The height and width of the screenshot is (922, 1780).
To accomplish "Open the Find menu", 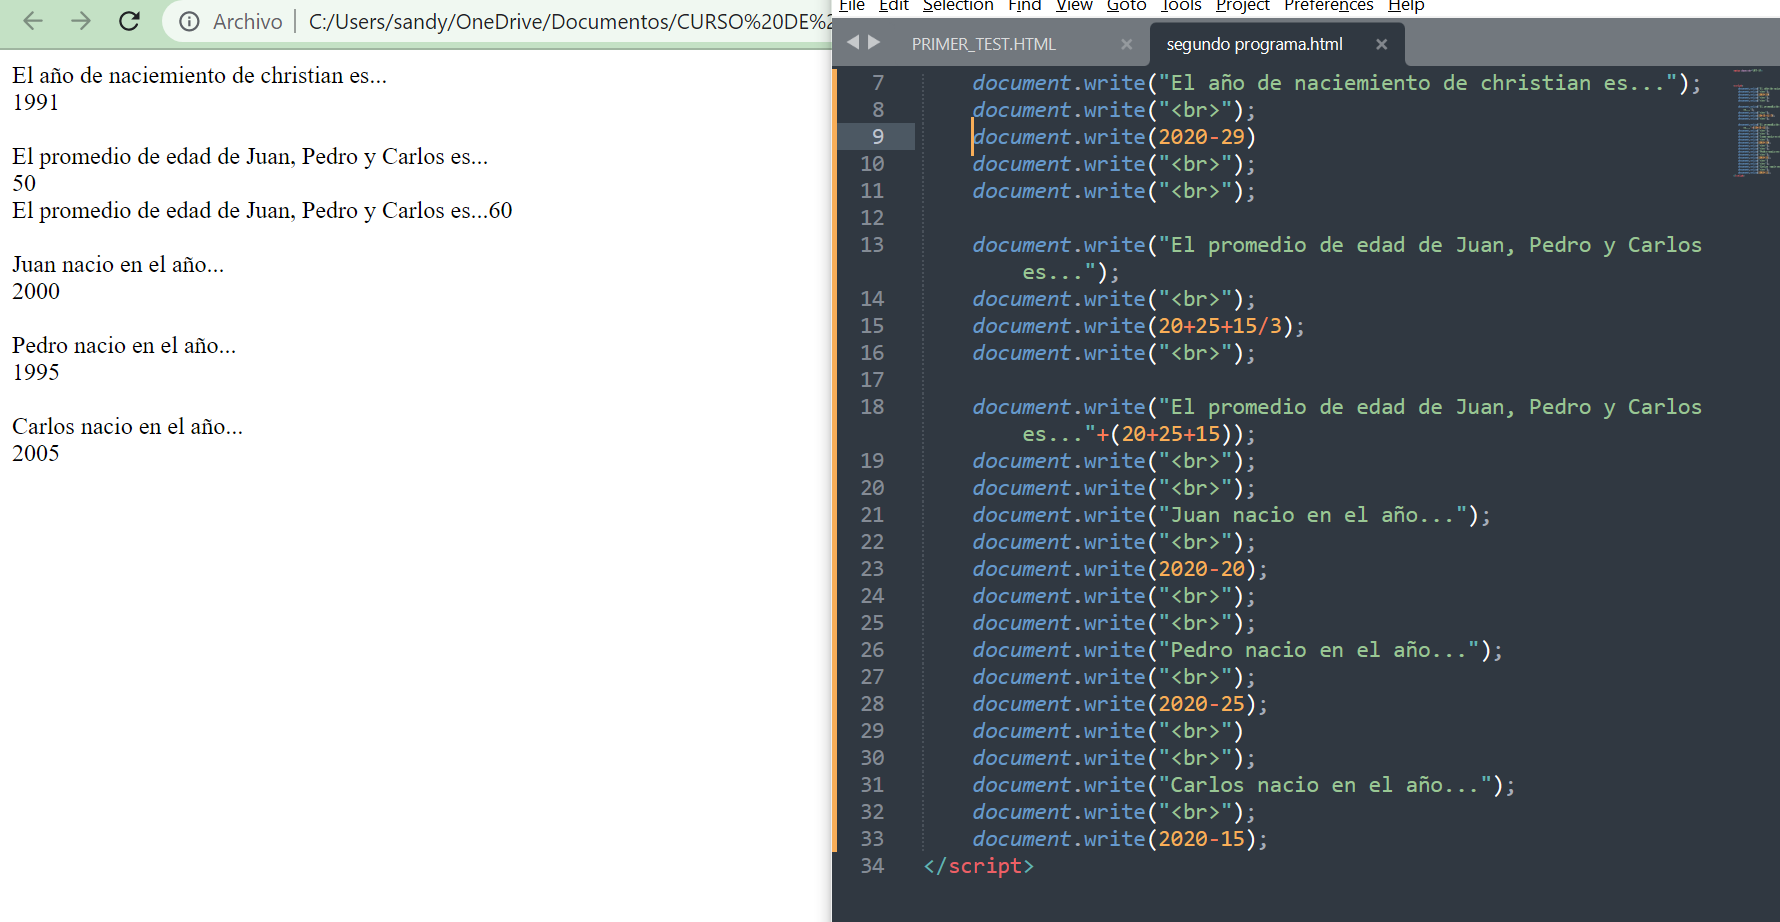I will tap(1024, 6).
